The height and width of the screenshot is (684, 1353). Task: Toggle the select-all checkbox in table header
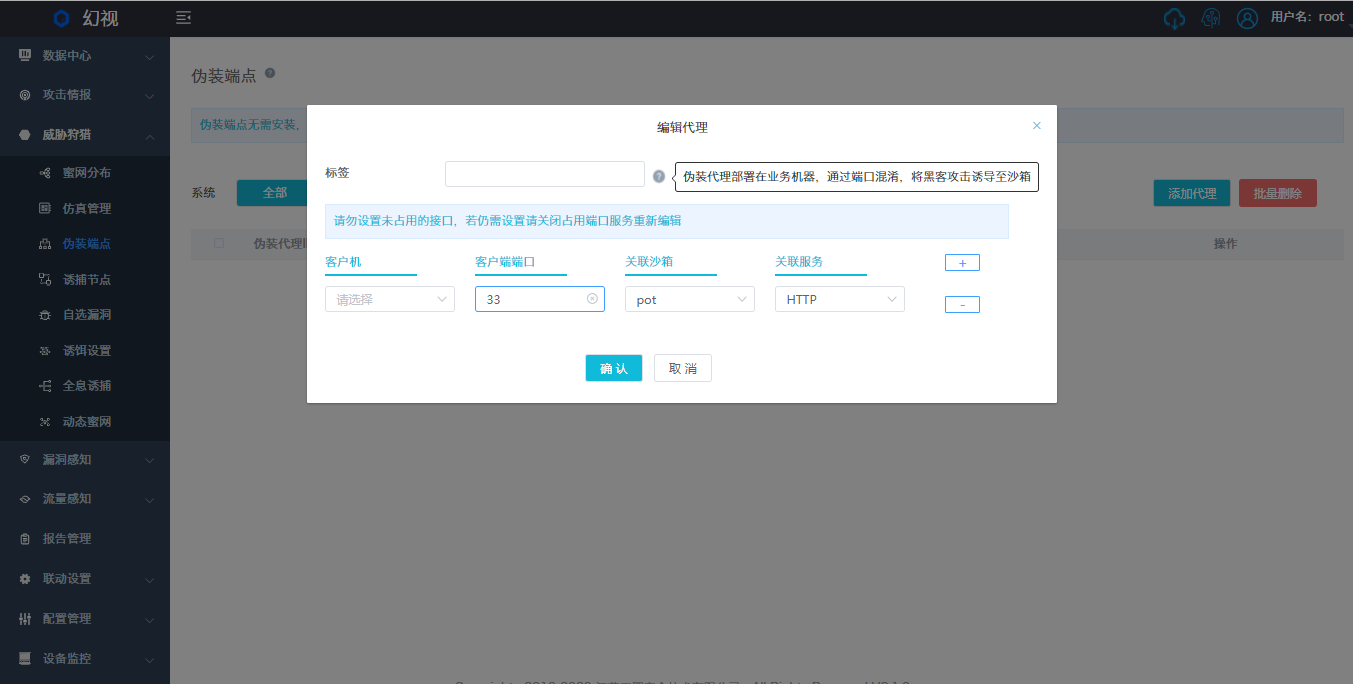point(219,243)
